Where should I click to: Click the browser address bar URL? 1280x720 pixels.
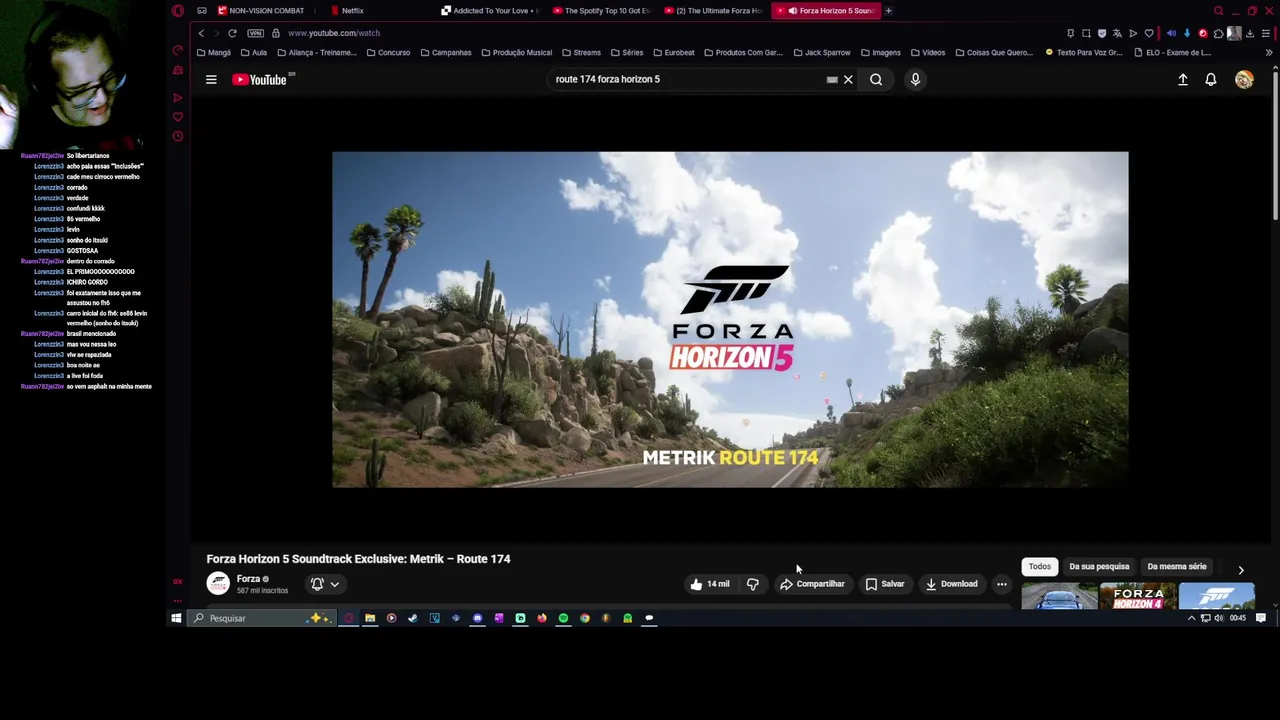pos(334,33)
